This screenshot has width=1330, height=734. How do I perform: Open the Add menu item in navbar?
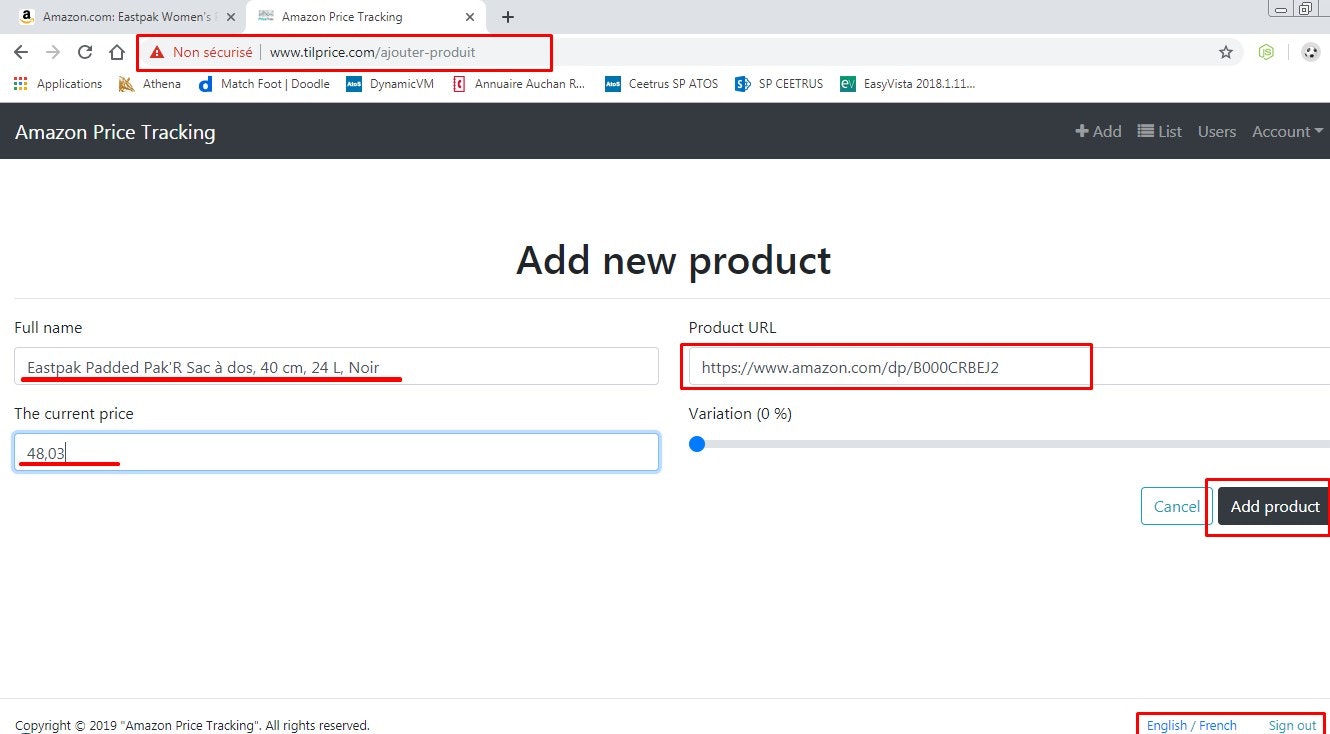pos(1098,131)
